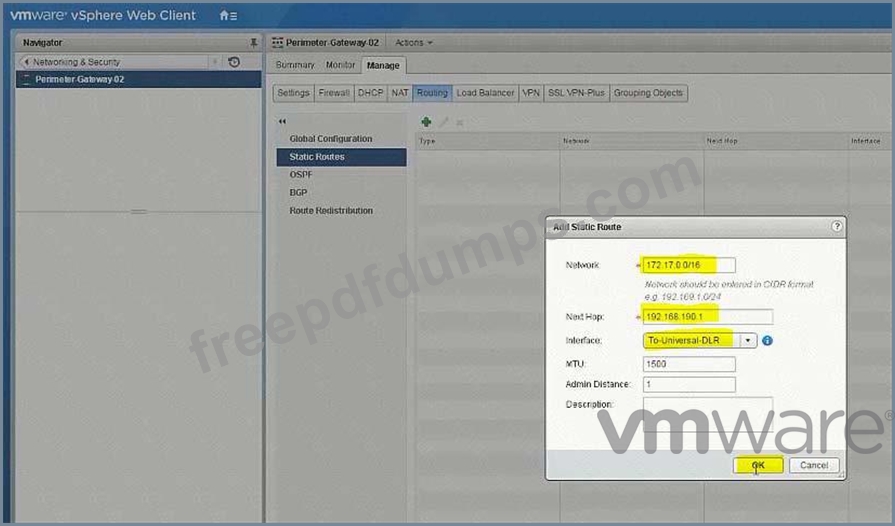Viewport: 895px width, 526px height.
Task: Open the Routing sub-tab
Action: [x=432, y=93]
